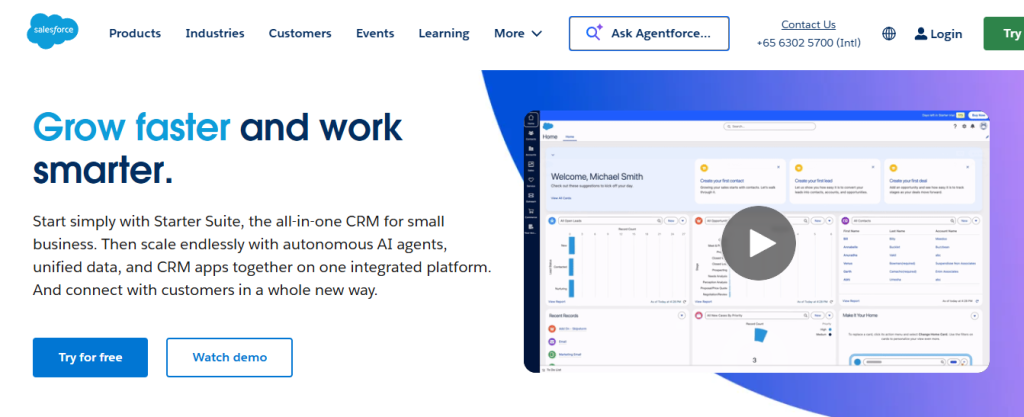Open the Industries menu

pyautogui.click(x=215, y=33)
